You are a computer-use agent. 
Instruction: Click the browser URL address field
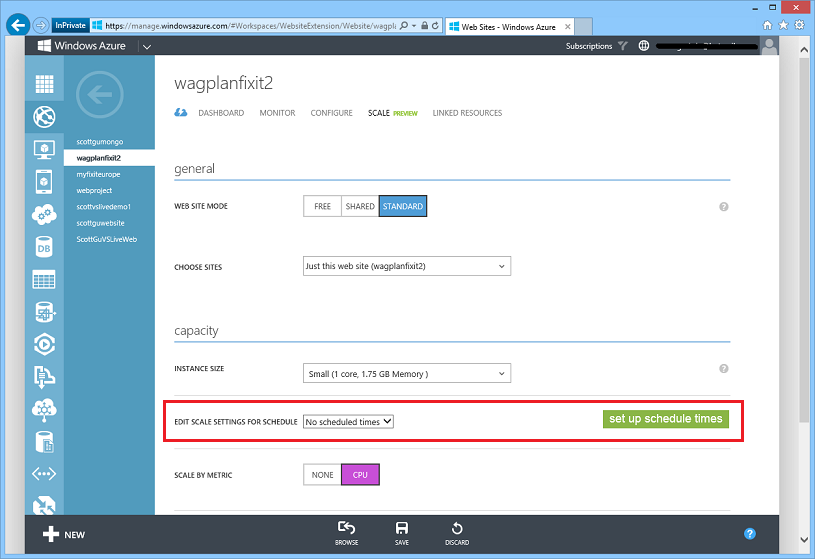click(250, 25)
